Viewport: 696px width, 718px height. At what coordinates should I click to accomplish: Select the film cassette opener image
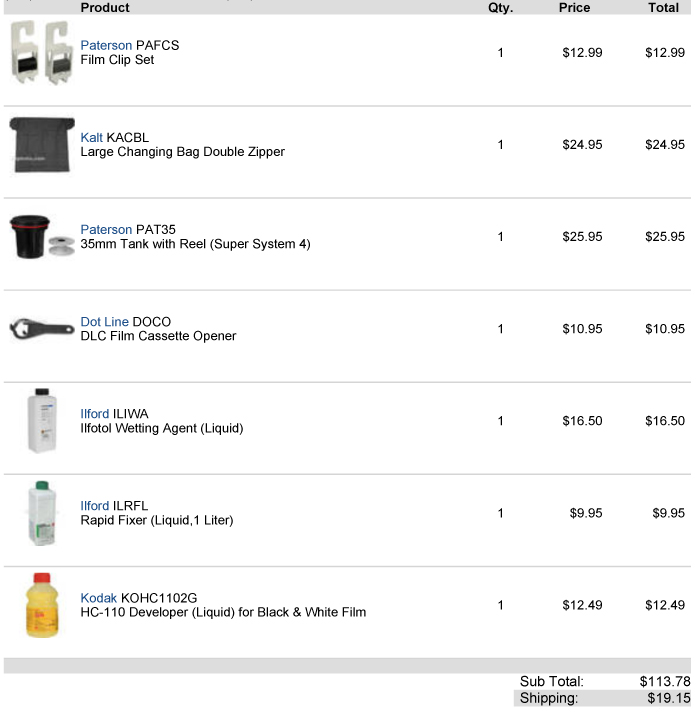click(41, 329)
